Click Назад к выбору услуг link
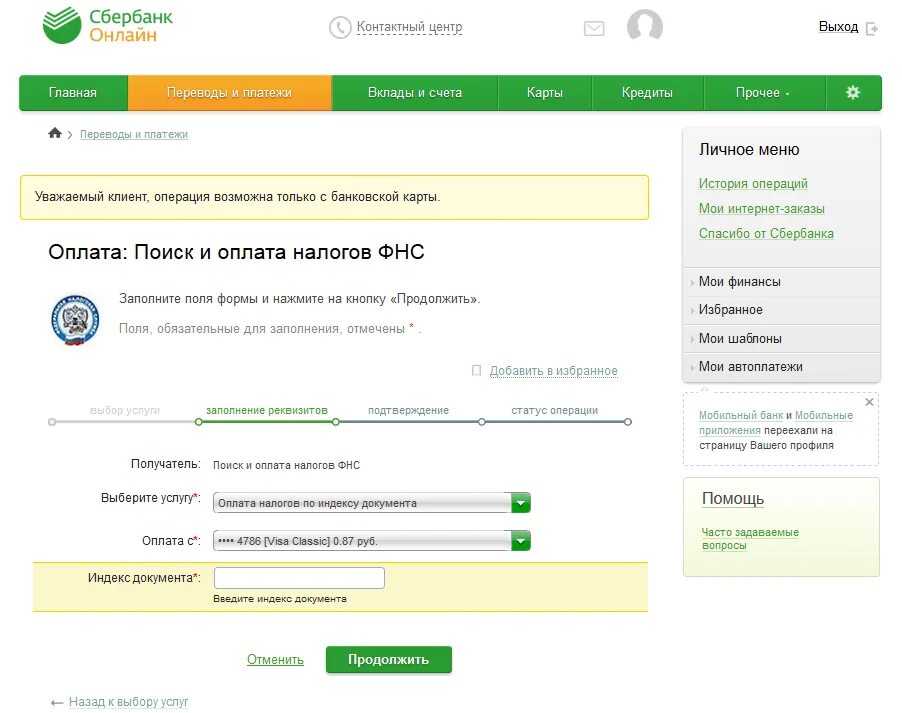 128,702
